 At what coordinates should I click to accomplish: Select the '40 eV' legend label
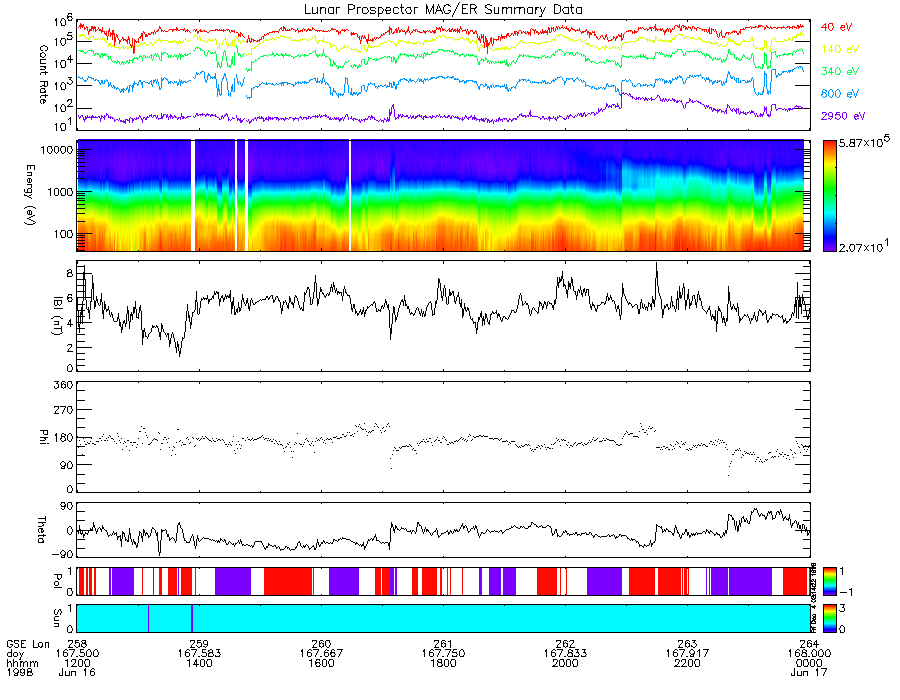(x=836, y=27)
